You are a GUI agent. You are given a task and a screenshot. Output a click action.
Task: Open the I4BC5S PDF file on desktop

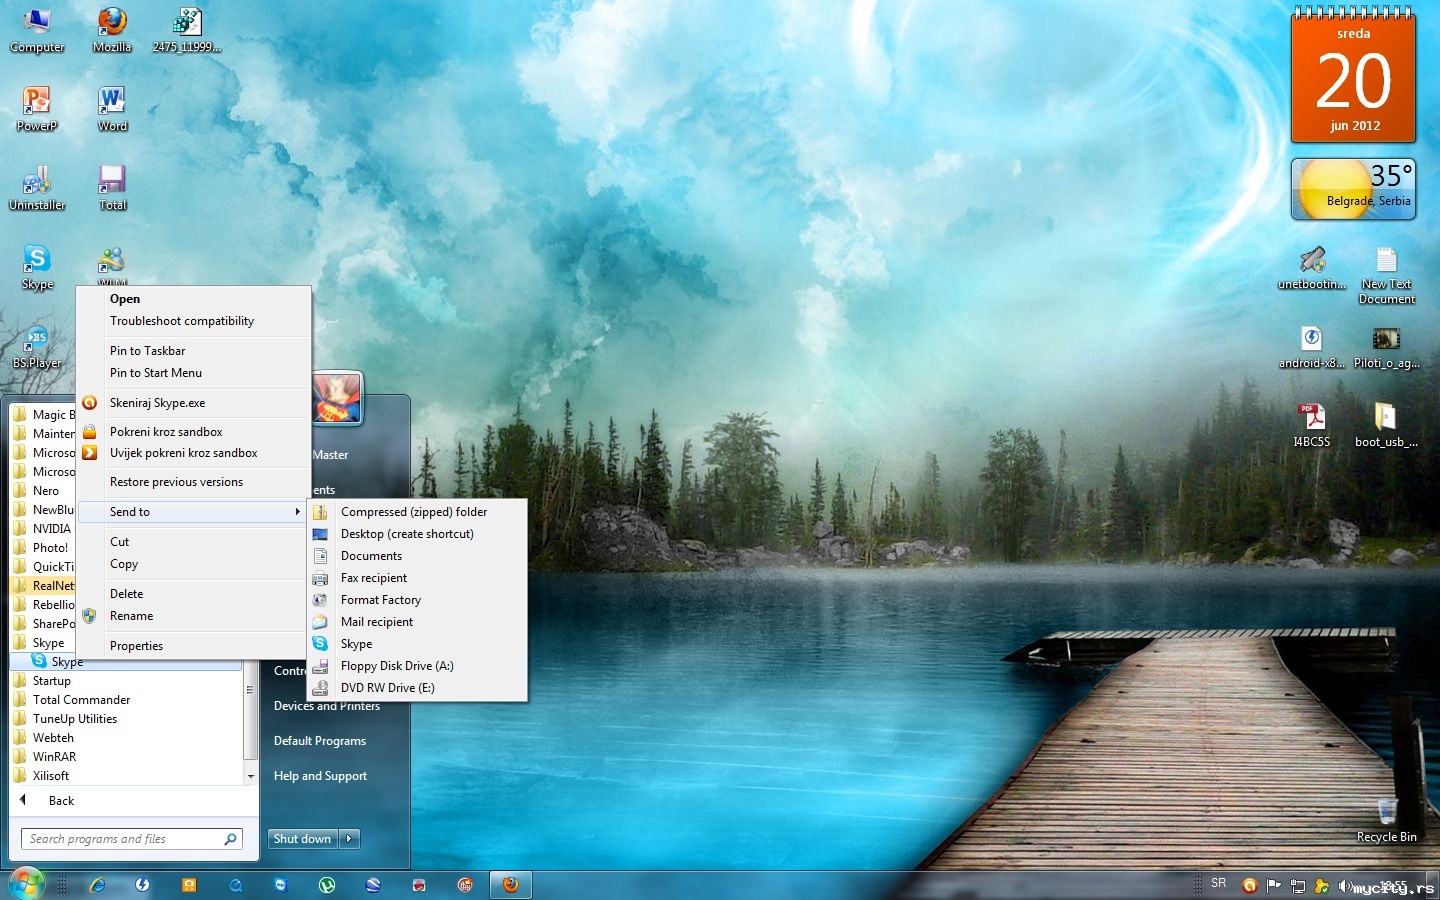coord(1311,421)
